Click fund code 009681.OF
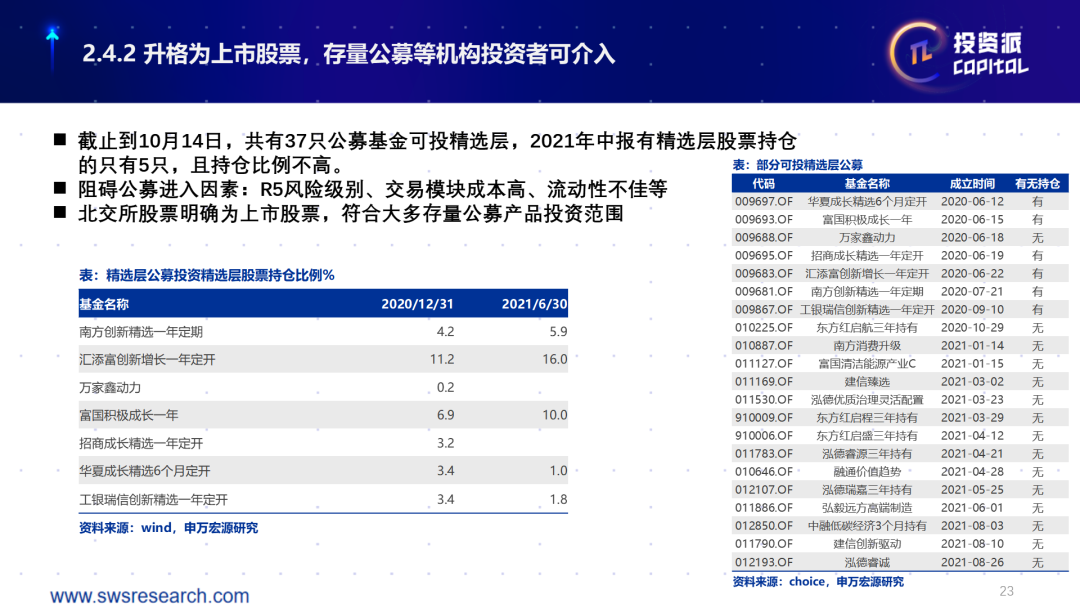 (x=763, y=292)
